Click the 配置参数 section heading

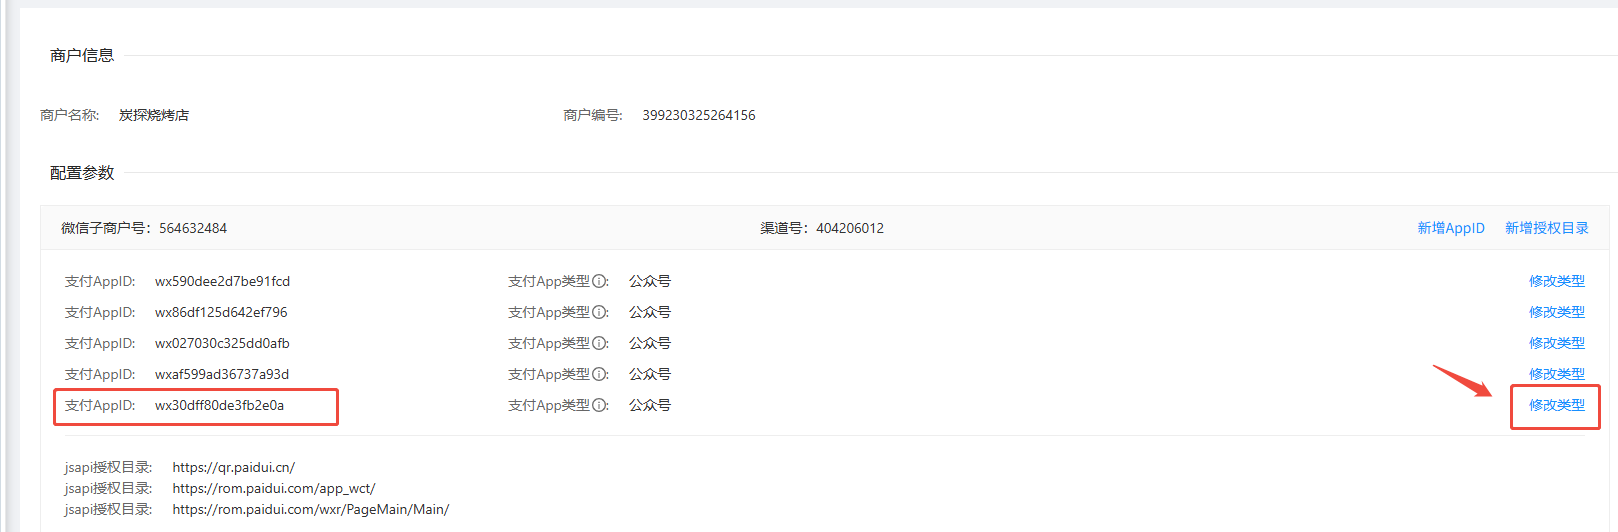(82, 173)
